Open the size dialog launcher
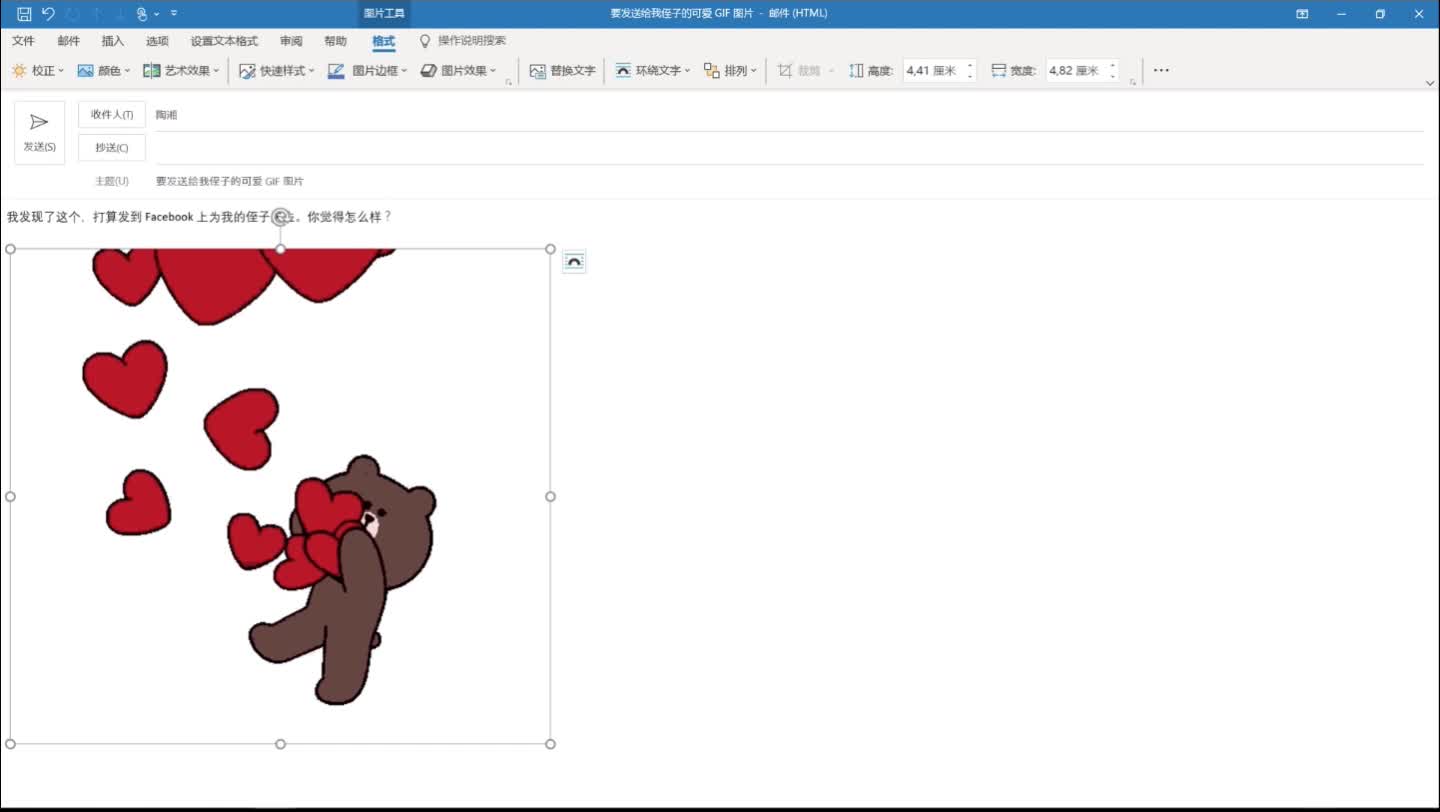 point(1133,82)
